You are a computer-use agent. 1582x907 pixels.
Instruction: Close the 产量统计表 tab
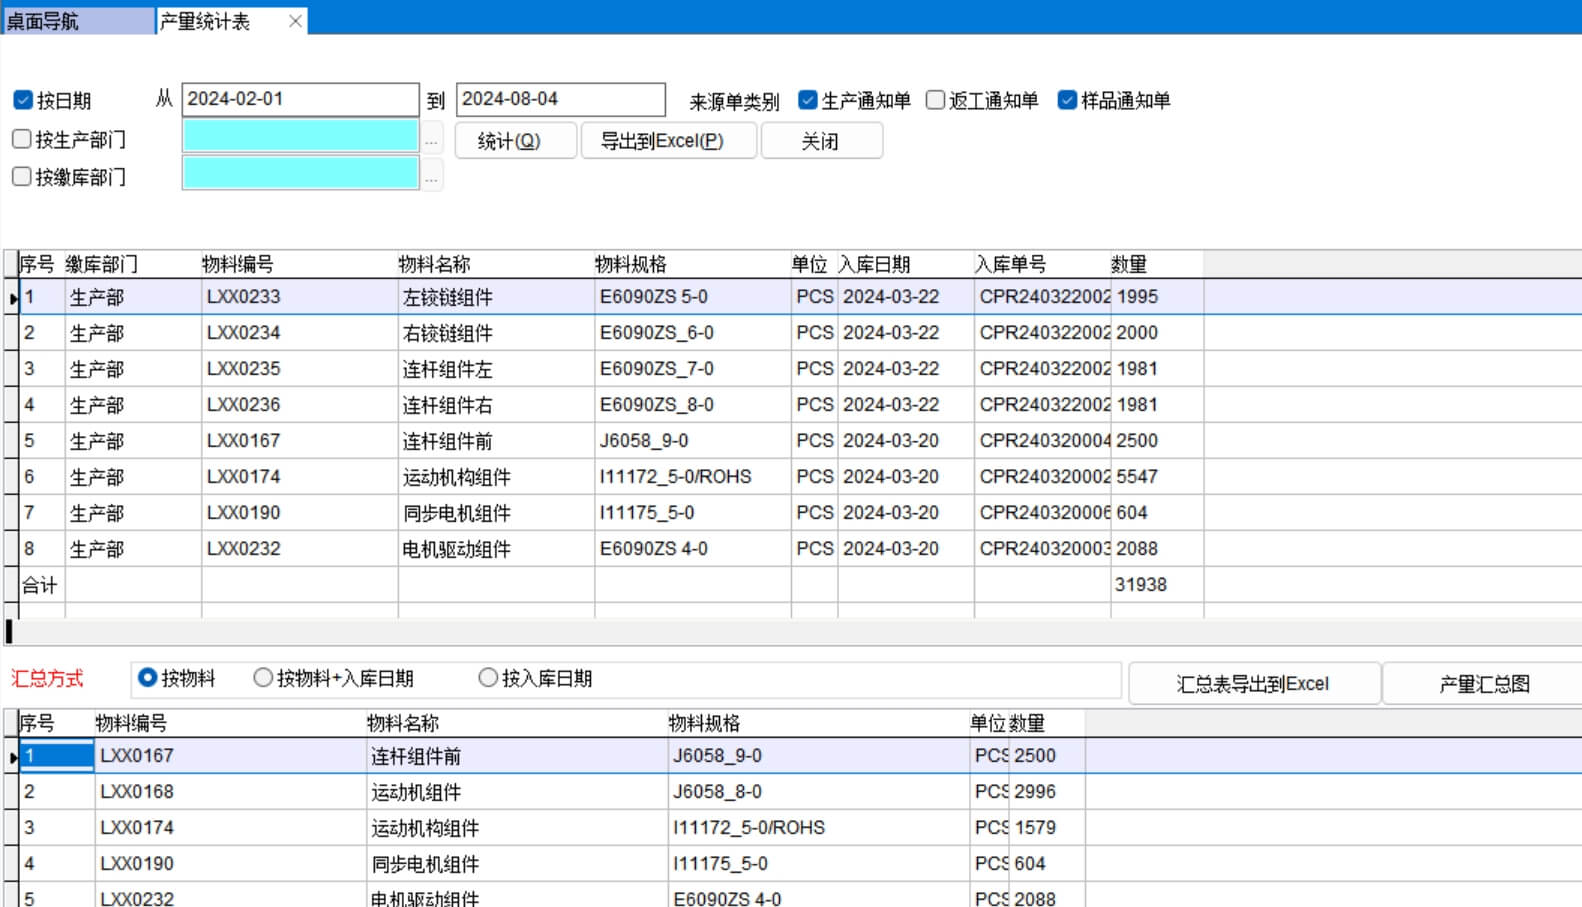click(295, 21)
